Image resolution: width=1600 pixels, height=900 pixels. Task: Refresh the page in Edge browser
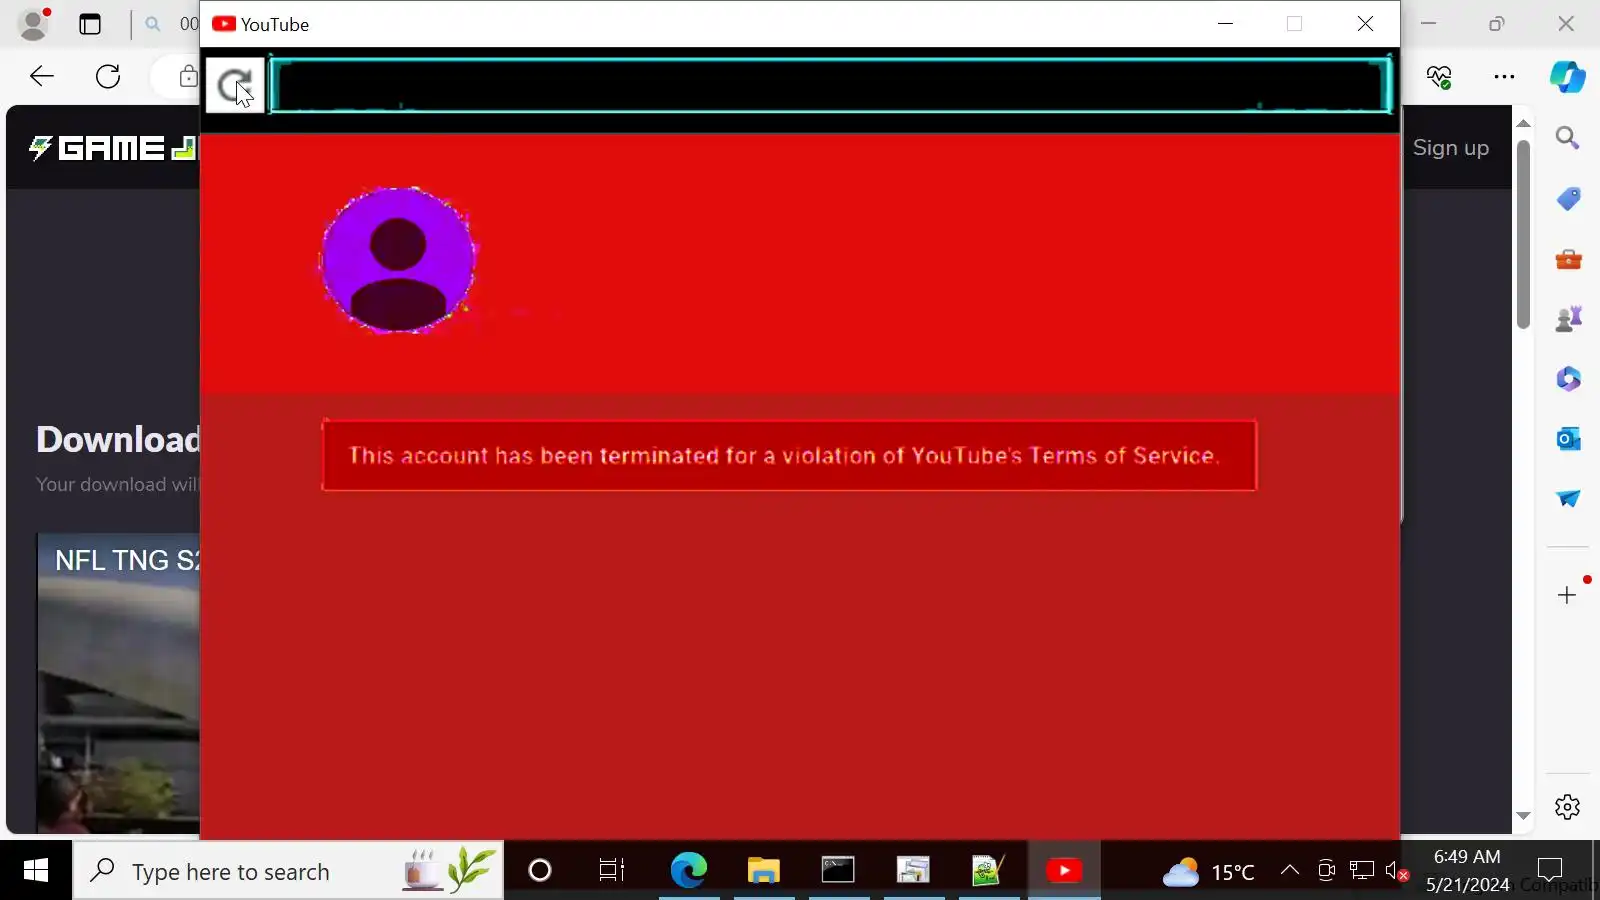108,76
